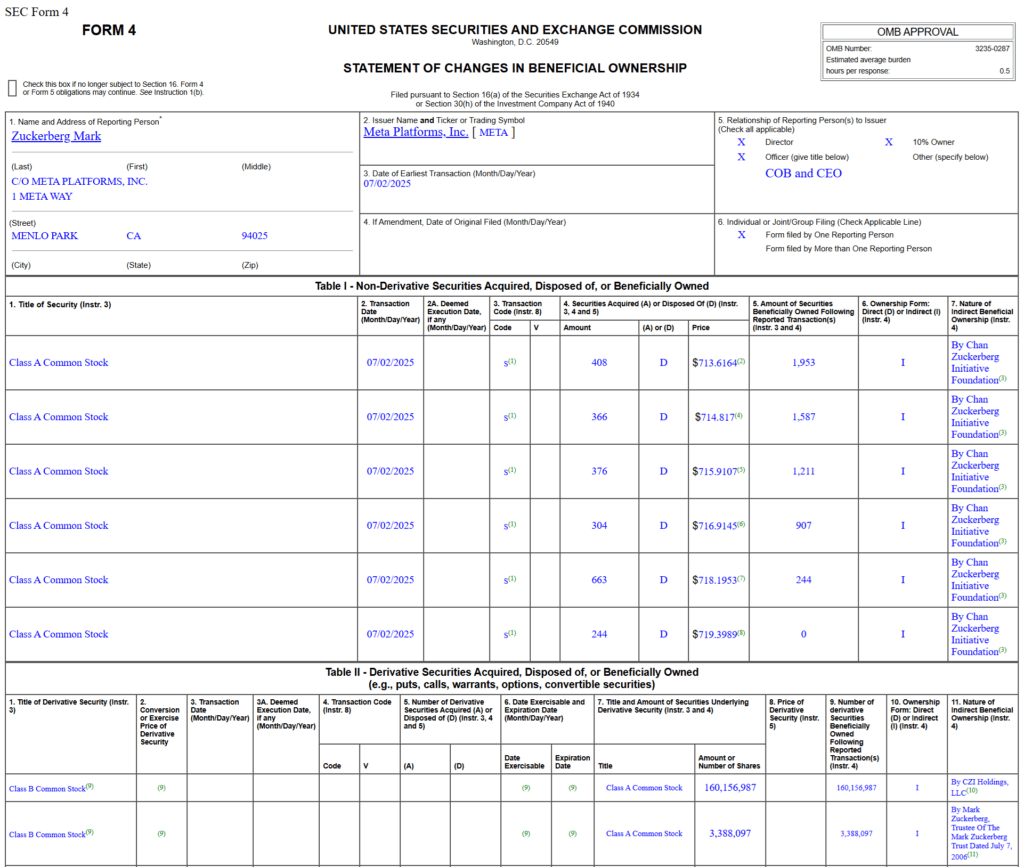This screenshot has width=1024, height=867.
Task: Click footnote 5 beside price $715.9107
Action: [741, 469]
